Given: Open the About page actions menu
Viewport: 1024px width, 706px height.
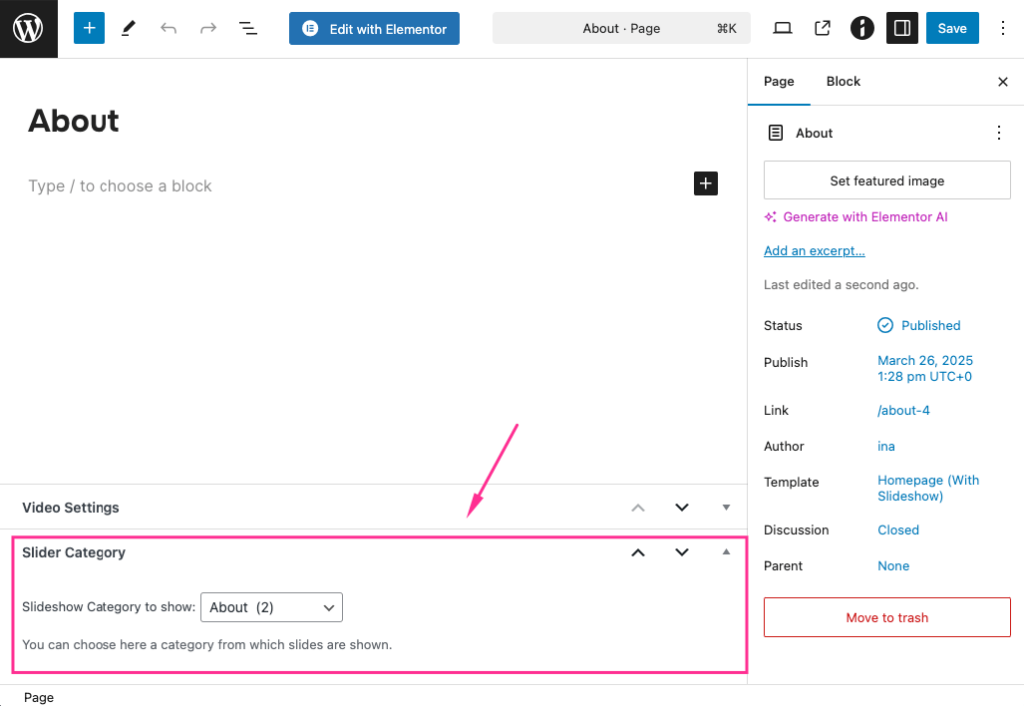Looking at the screenshot, I should (x=998, y=132).
